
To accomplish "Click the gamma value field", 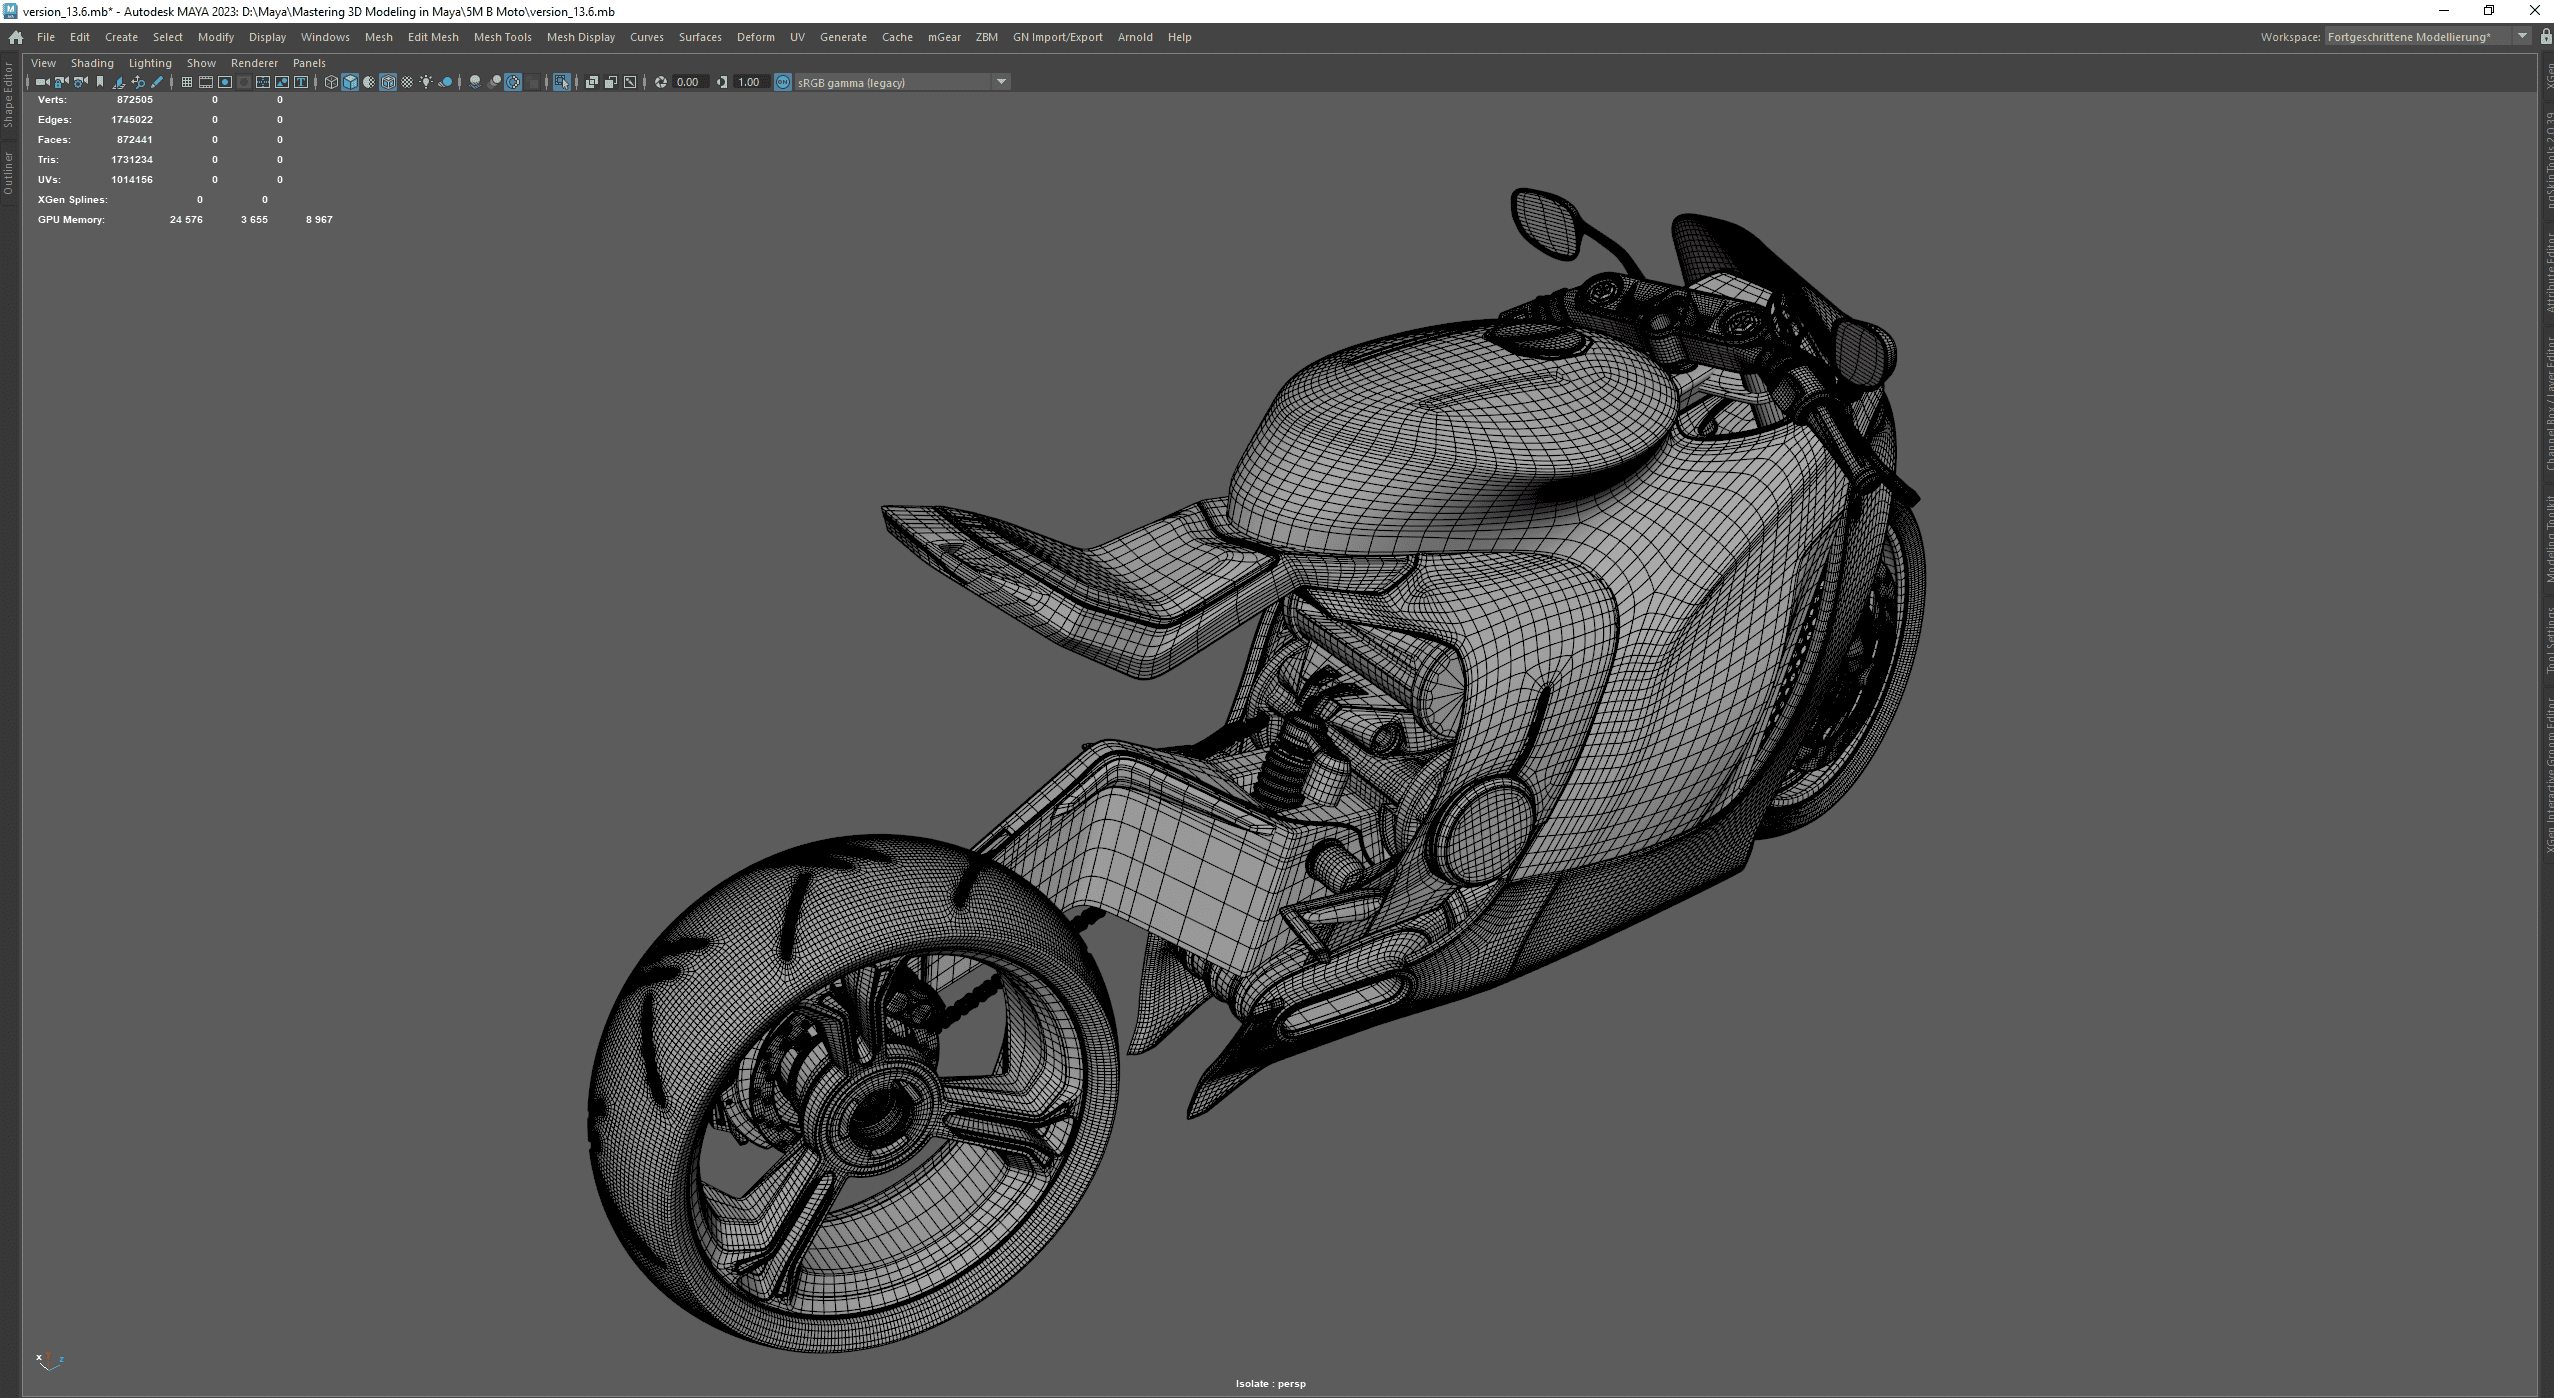I will tap(750, 82).
